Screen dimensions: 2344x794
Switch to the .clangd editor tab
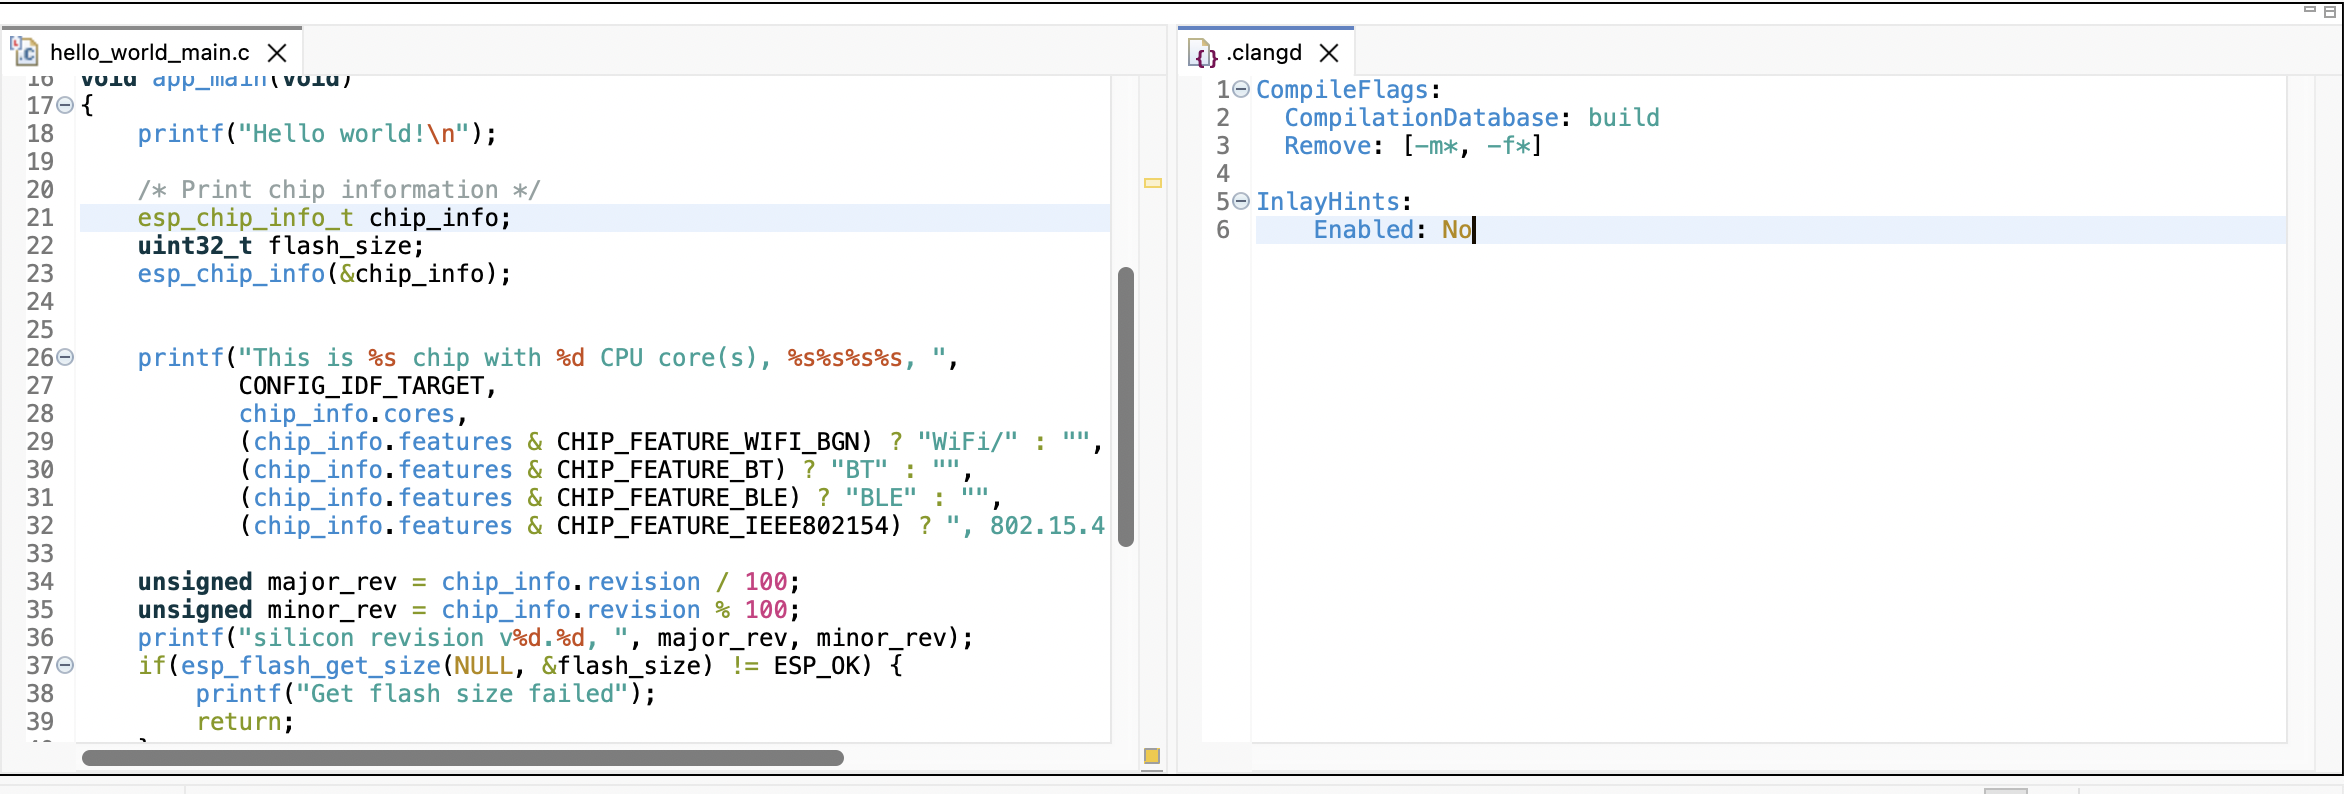point(1264,52)
